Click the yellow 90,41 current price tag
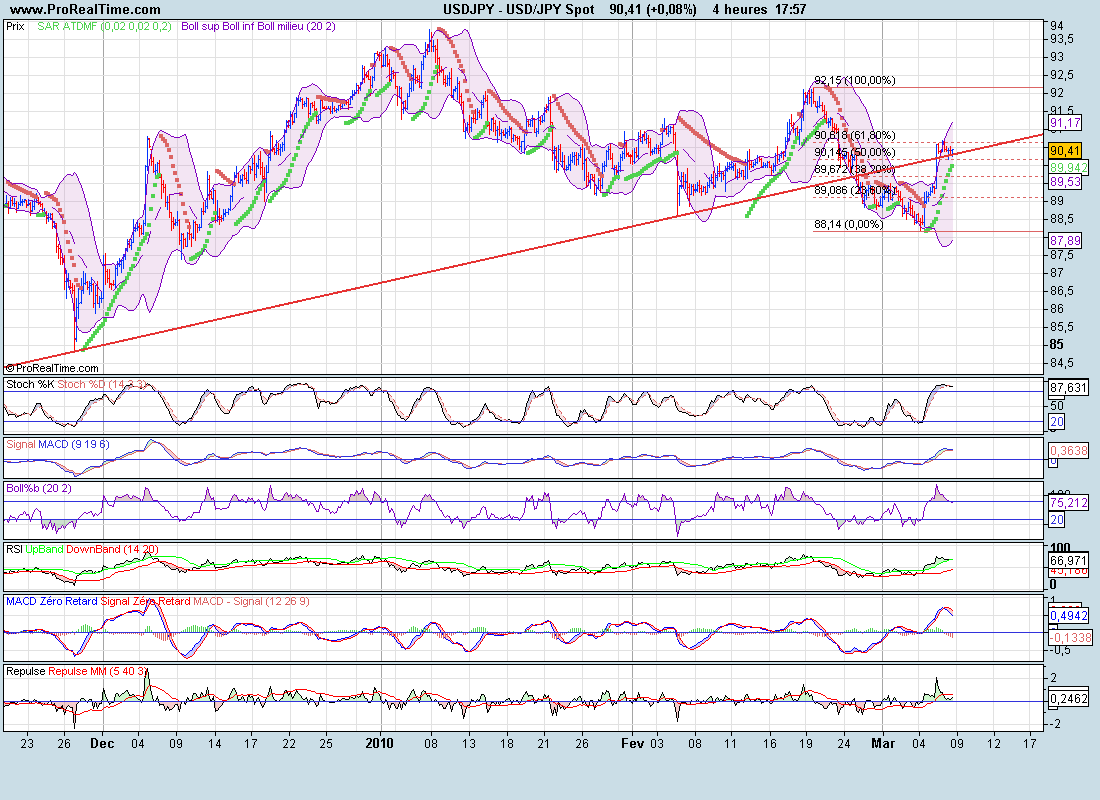 coord(1065,150)
